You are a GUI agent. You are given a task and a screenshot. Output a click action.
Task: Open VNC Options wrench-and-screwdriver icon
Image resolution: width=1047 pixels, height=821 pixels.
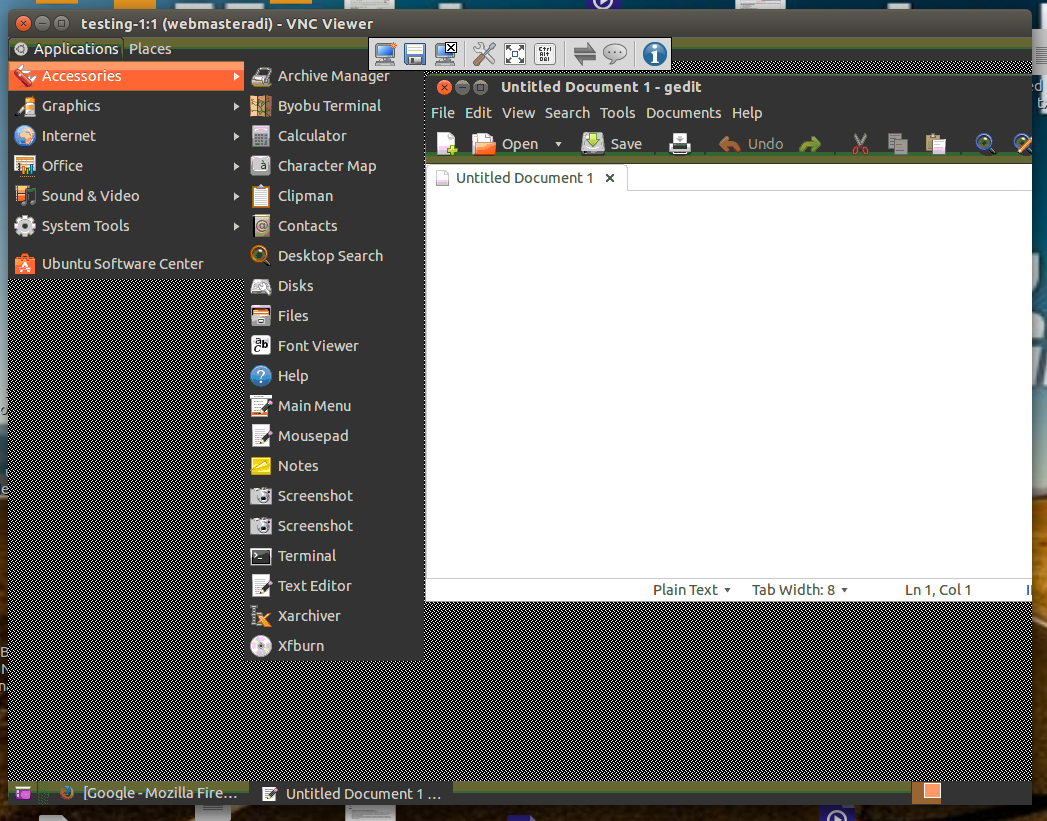pos(484,53)
